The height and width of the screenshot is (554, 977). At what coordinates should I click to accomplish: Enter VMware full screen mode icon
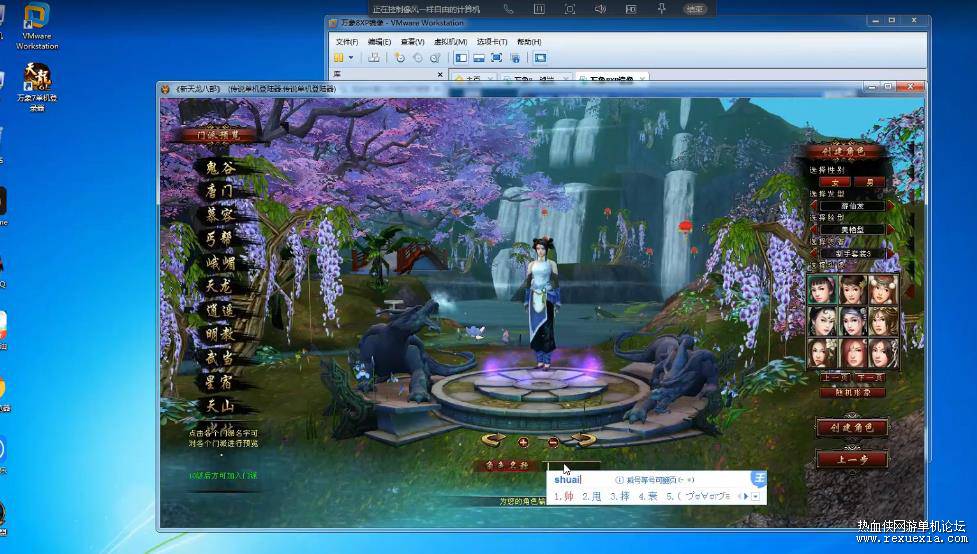pyautogui.click(x=497, y=57)
